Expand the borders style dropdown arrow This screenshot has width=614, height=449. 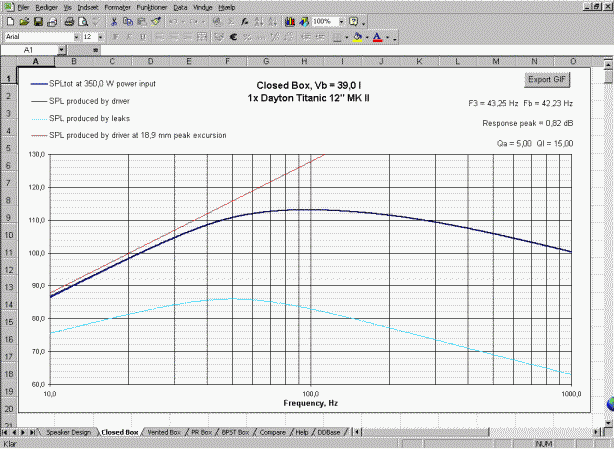tap(347, 38)
